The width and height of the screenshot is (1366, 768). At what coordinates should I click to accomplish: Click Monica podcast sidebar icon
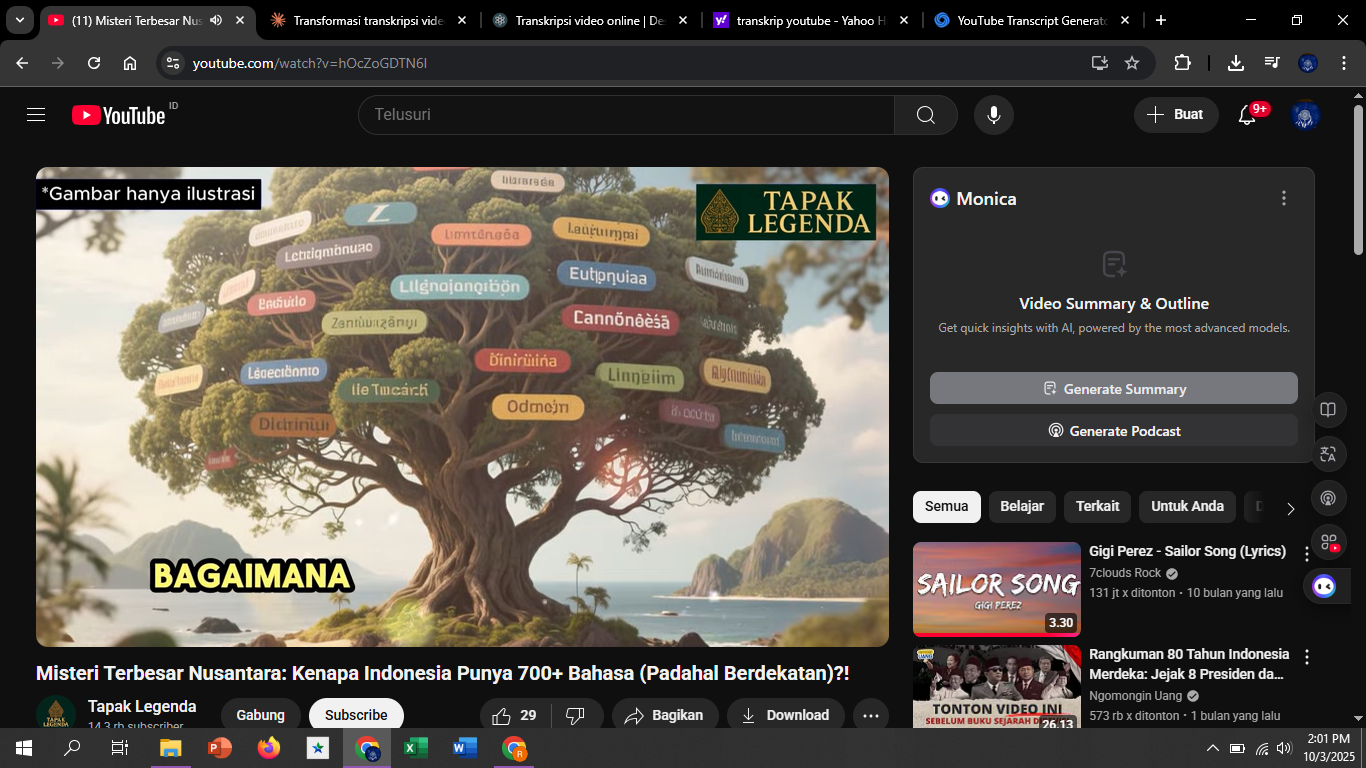[1328, 498]
